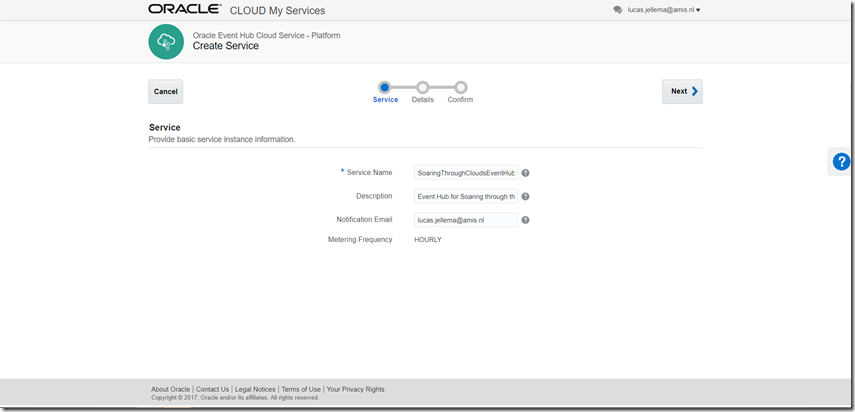Click the Notification Email input field
The width and height of the screenshot is (855, 412).
pos(466,220)
